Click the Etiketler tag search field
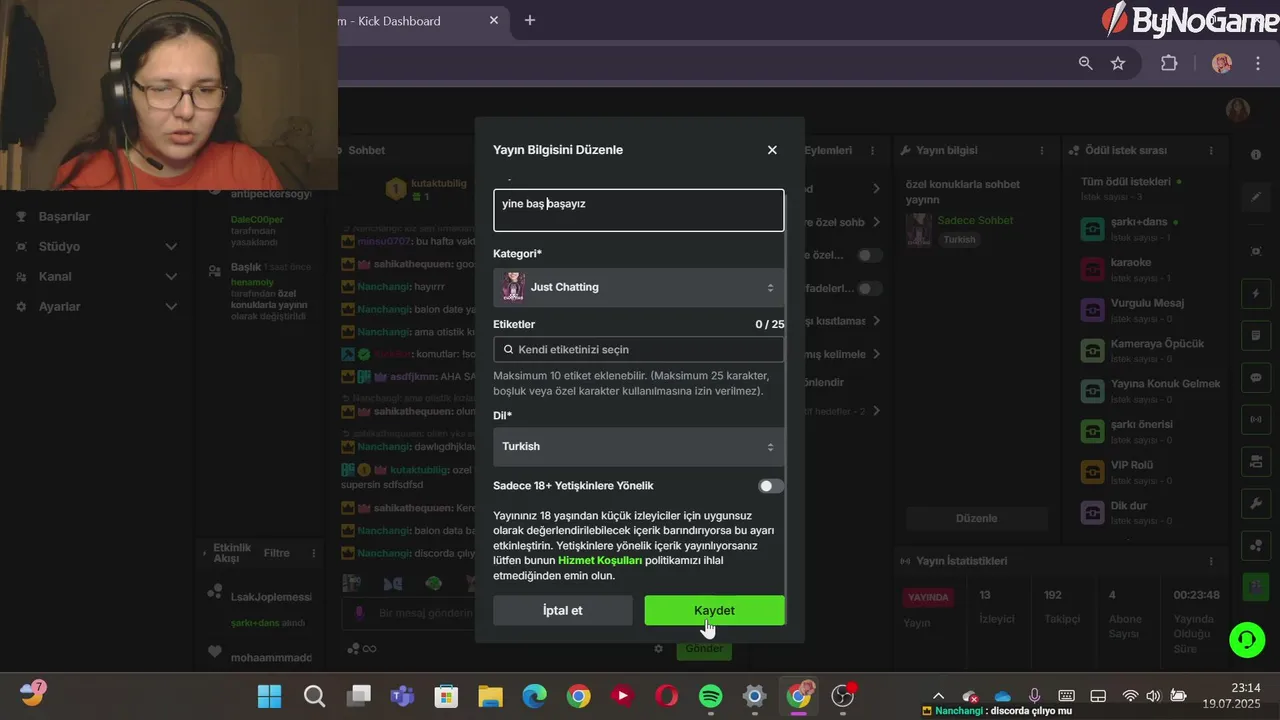The image size is (1280, 720). click(638, 349)
